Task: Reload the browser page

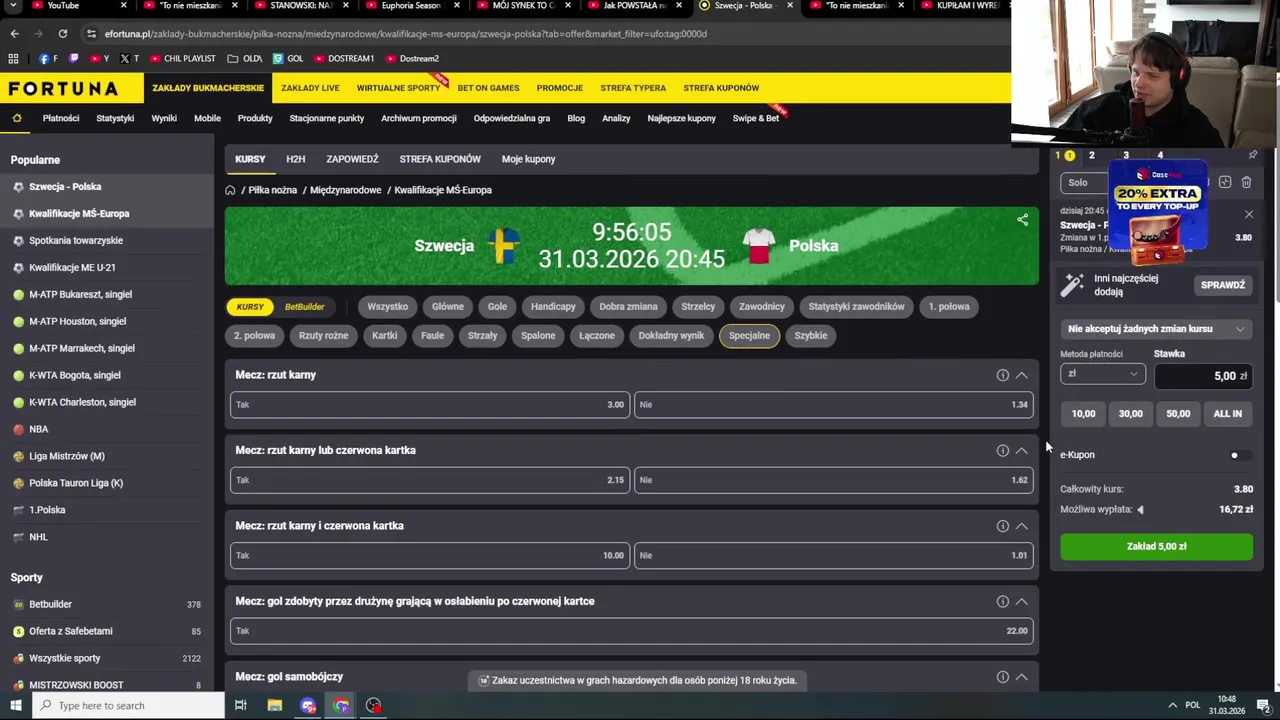Action: pos(62,33)
